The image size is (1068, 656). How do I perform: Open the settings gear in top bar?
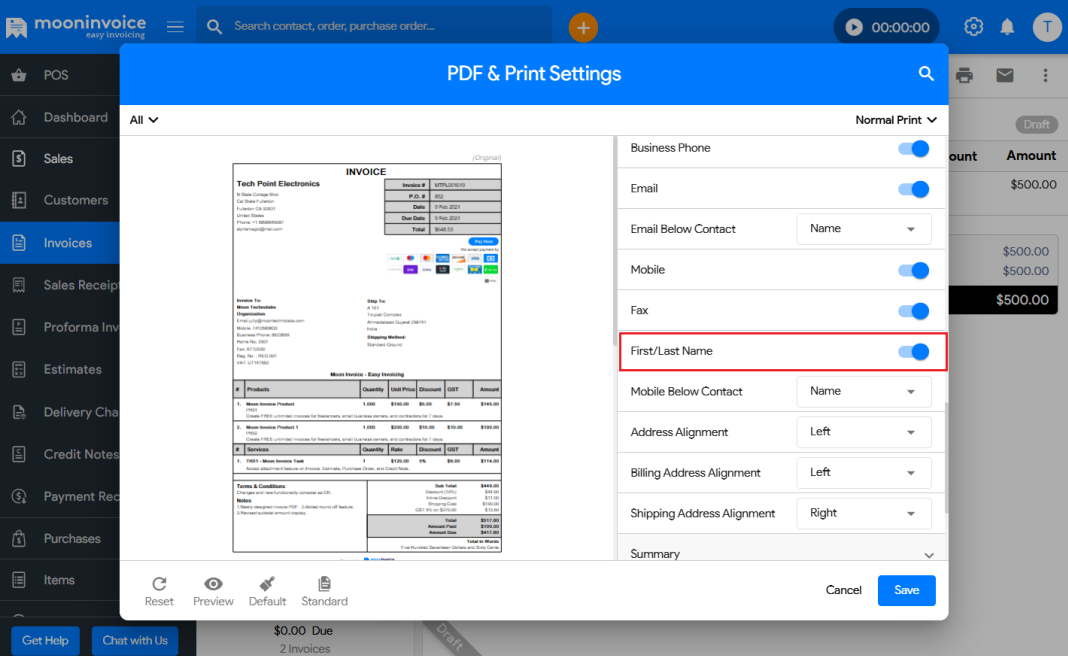click(x=973, y=27)
